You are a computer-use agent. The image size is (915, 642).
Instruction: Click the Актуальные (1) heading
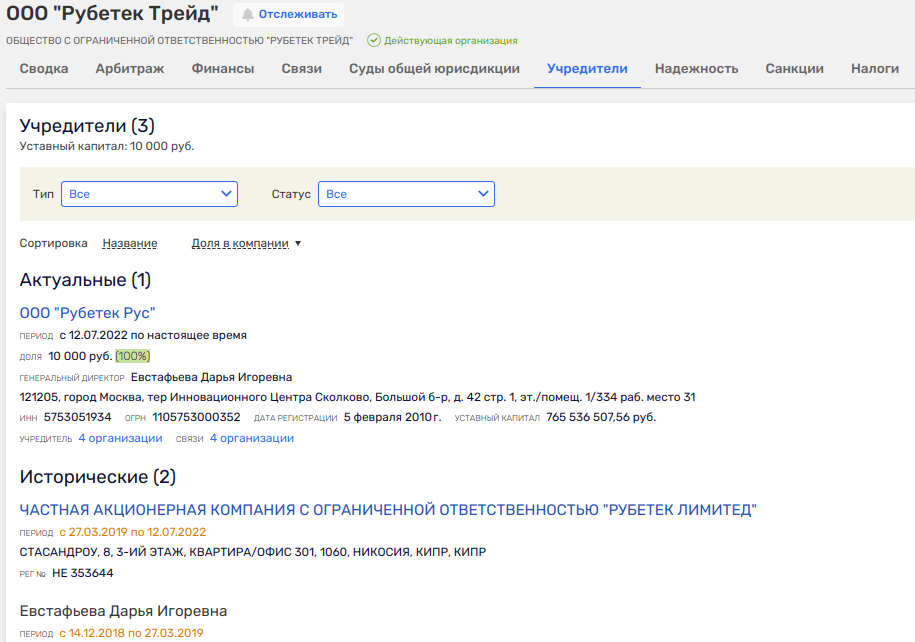tap(85, 280)
